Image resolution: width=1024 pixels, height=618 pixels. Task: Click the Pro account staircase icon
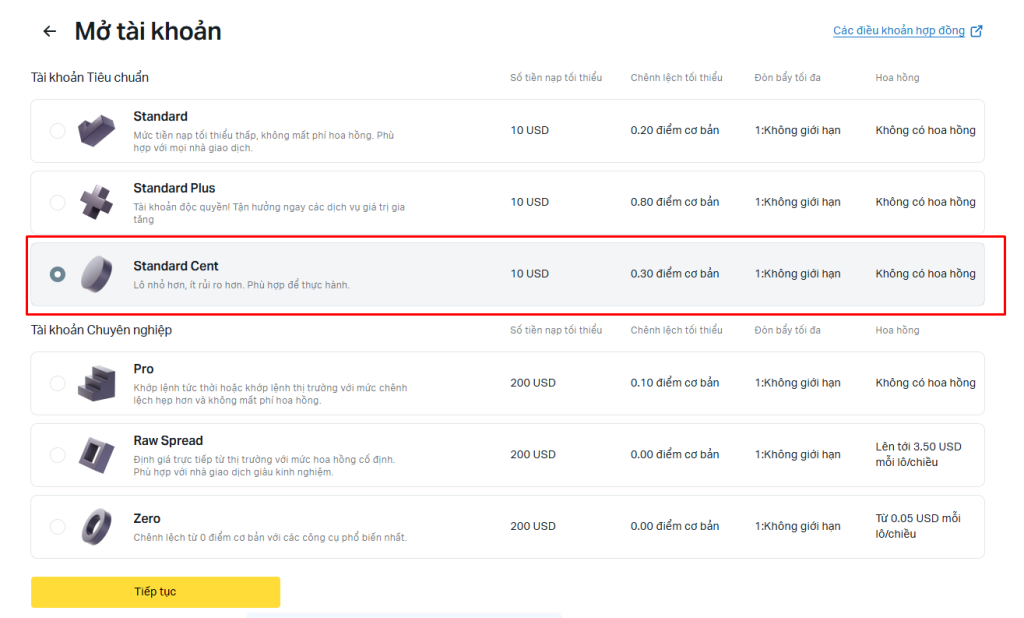pyautogui.click(x=97, y=383)
